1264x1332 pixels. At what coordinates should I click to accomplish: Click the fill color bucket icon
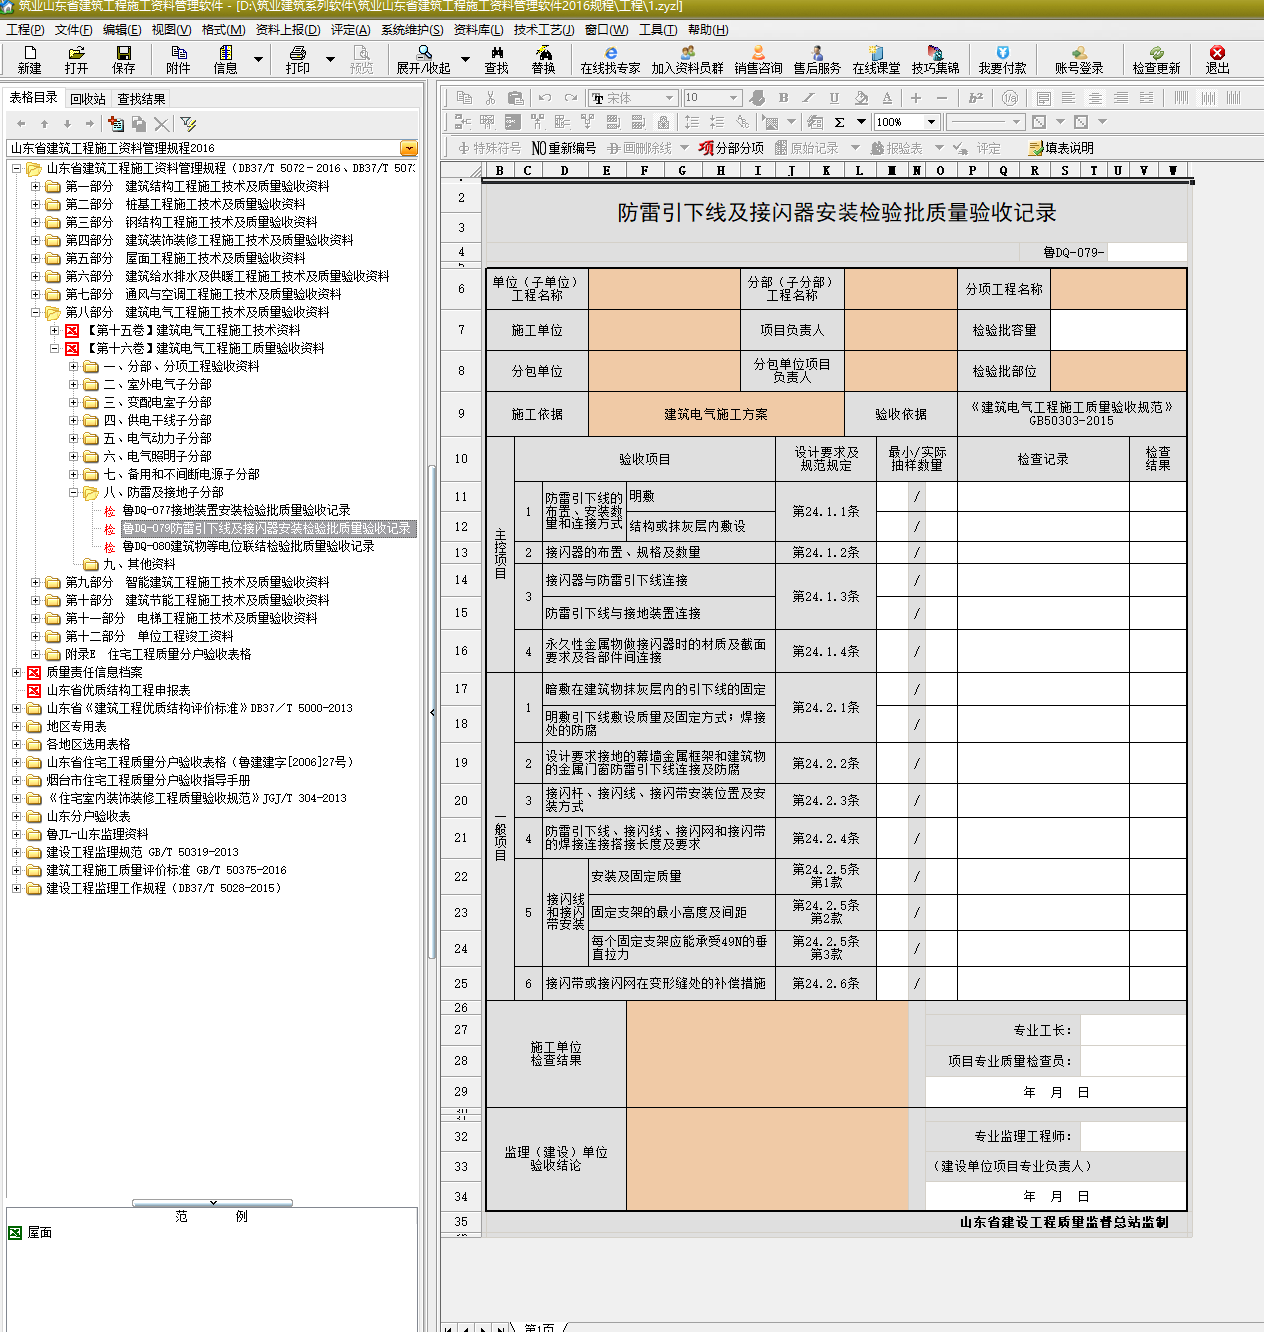click(x=861, y=97)
